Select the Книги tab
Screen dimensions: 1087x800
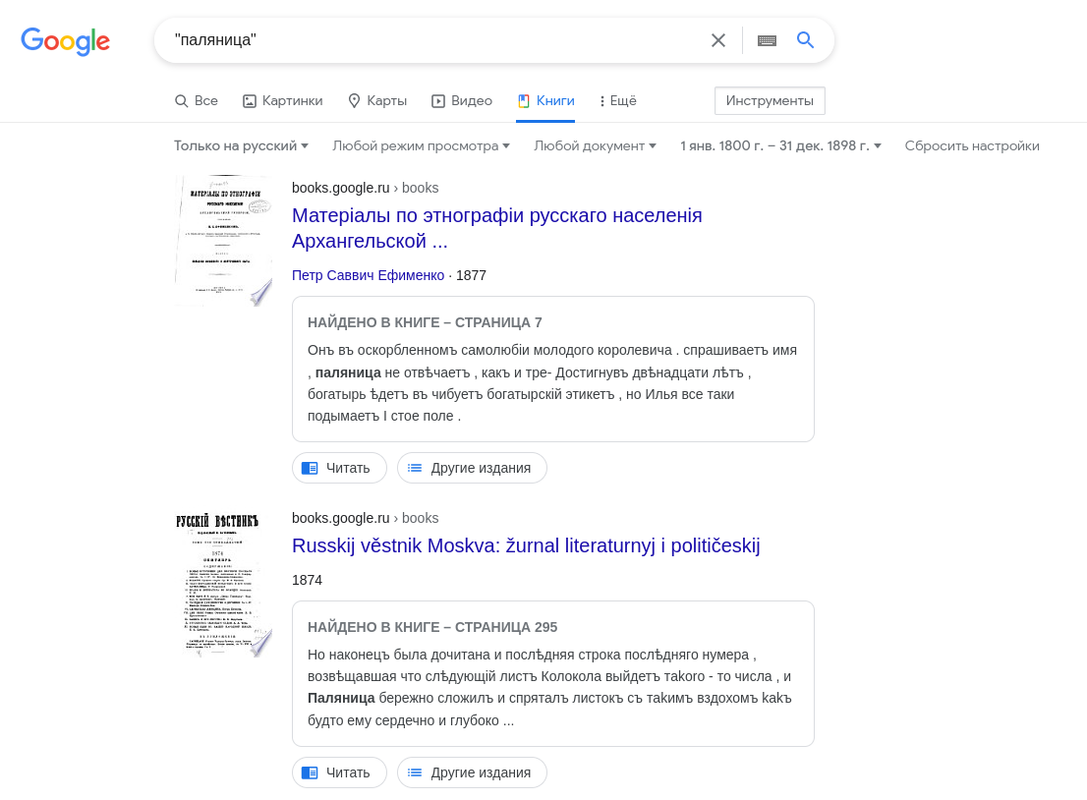(x=546, y=101)
